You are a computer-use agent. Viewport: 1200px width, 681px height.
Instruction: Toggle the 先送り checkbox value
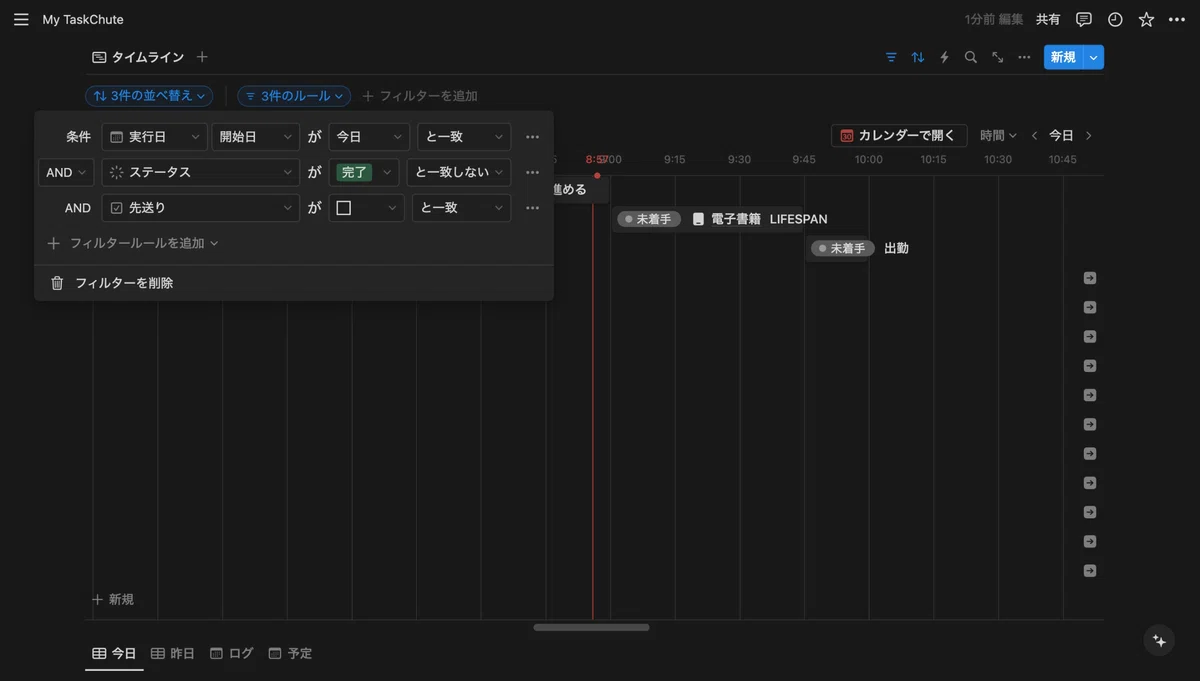343,208
